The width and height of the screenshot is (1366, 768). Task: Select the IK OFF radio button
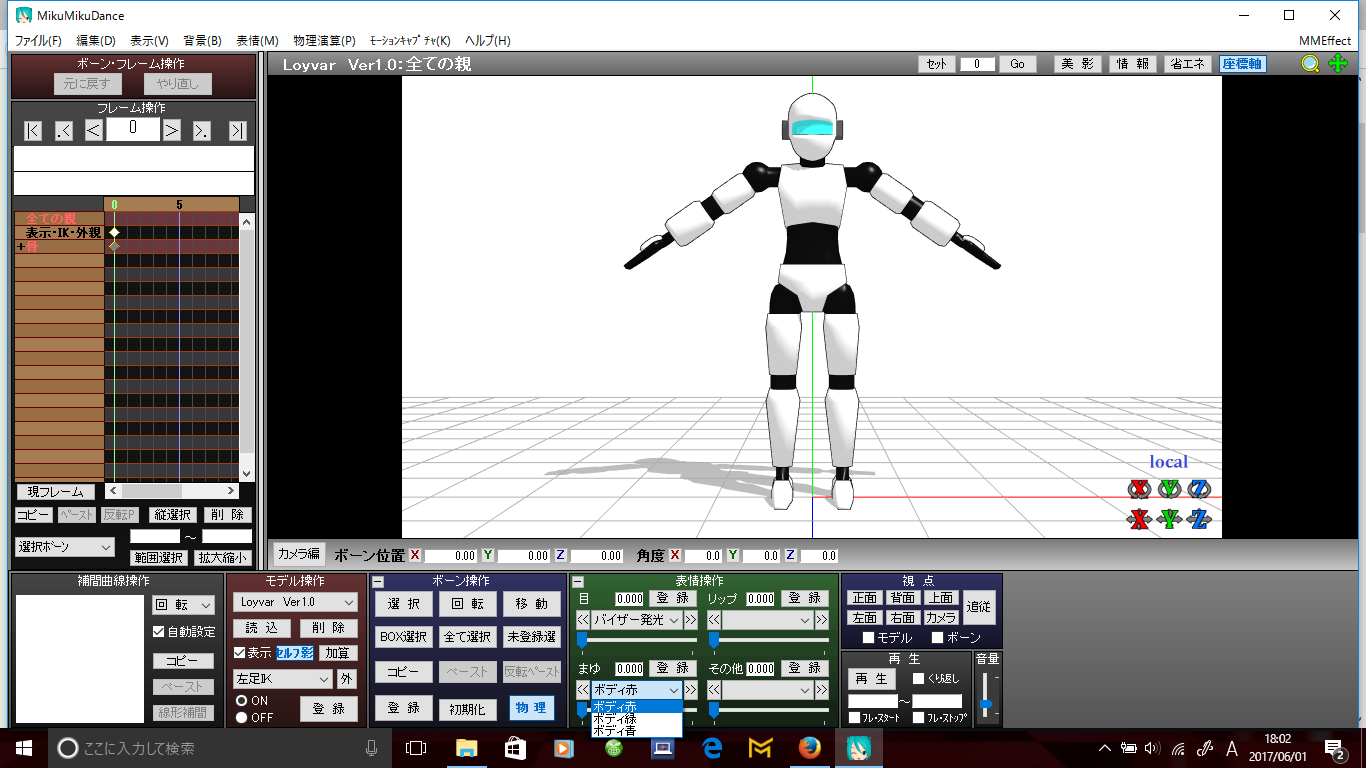coord(241,717)
